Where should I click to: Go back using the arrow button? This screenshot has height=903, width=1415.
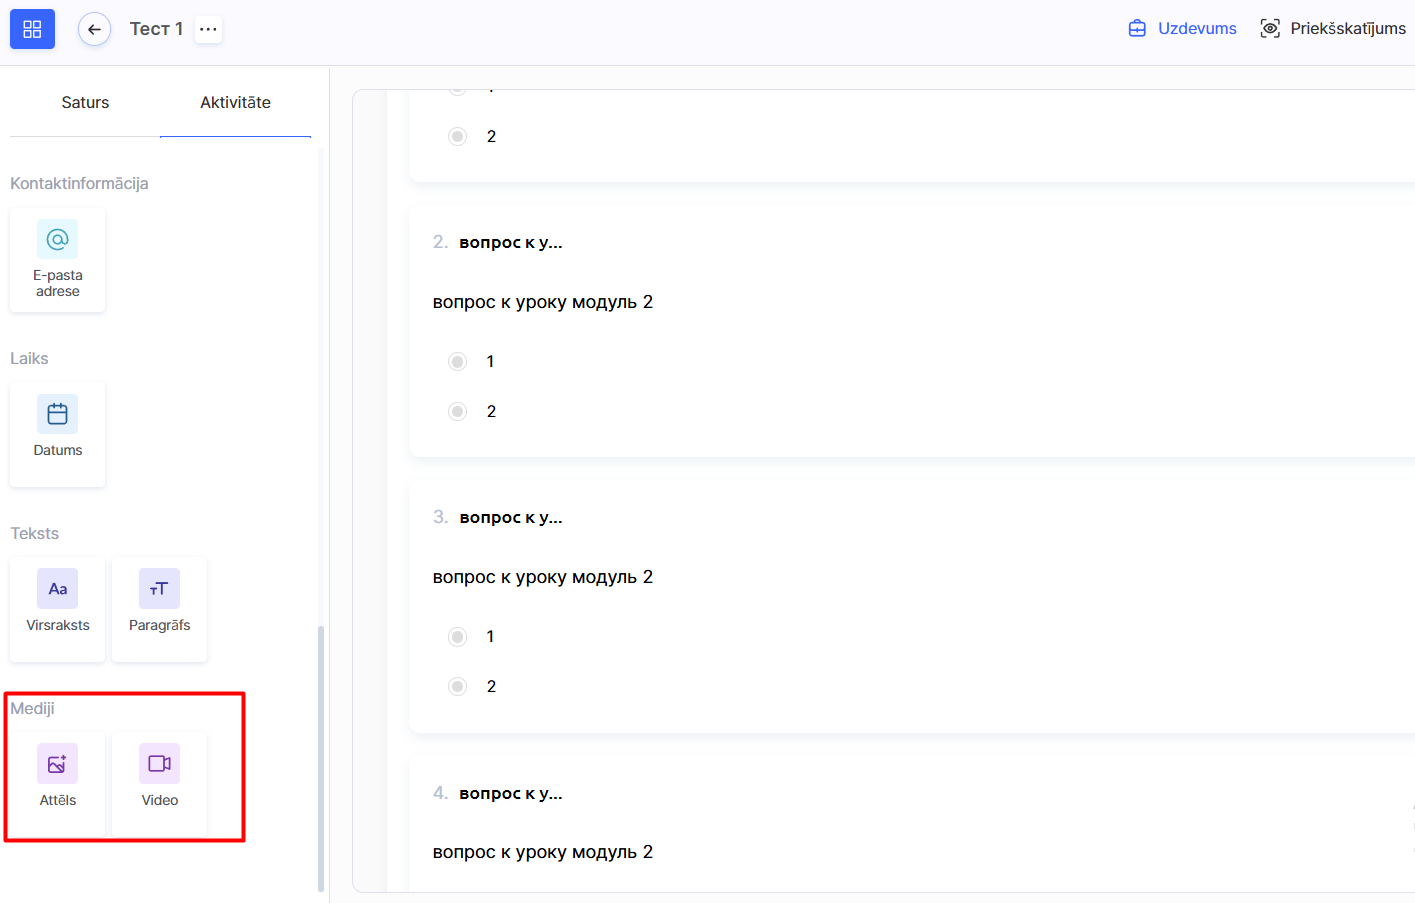(94, 29)
